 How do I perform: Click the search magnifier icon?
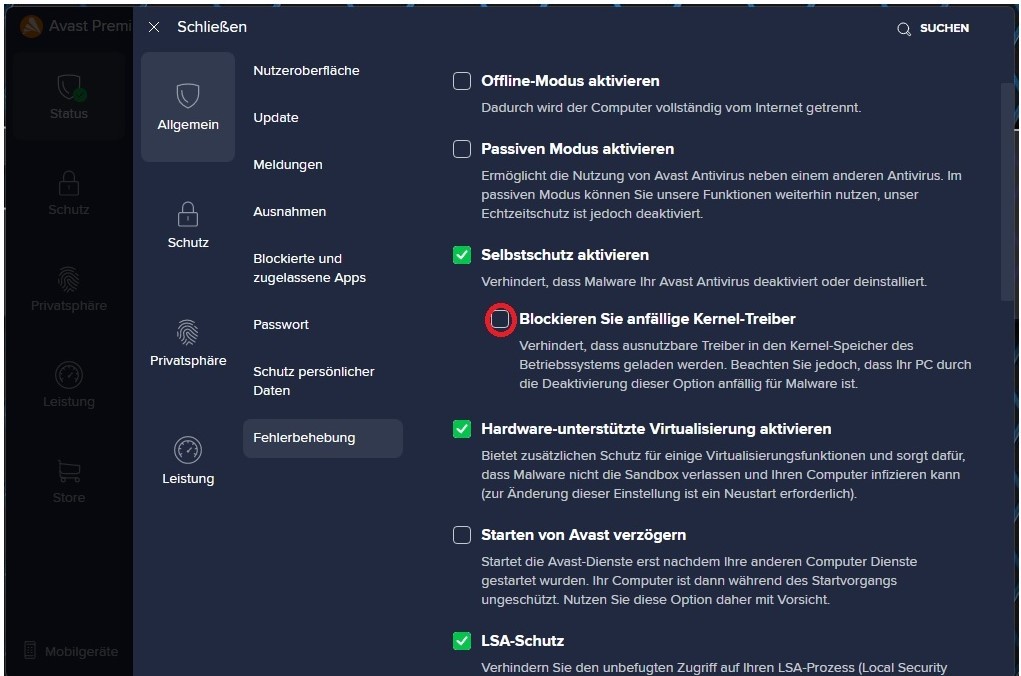tap(904, 29)
